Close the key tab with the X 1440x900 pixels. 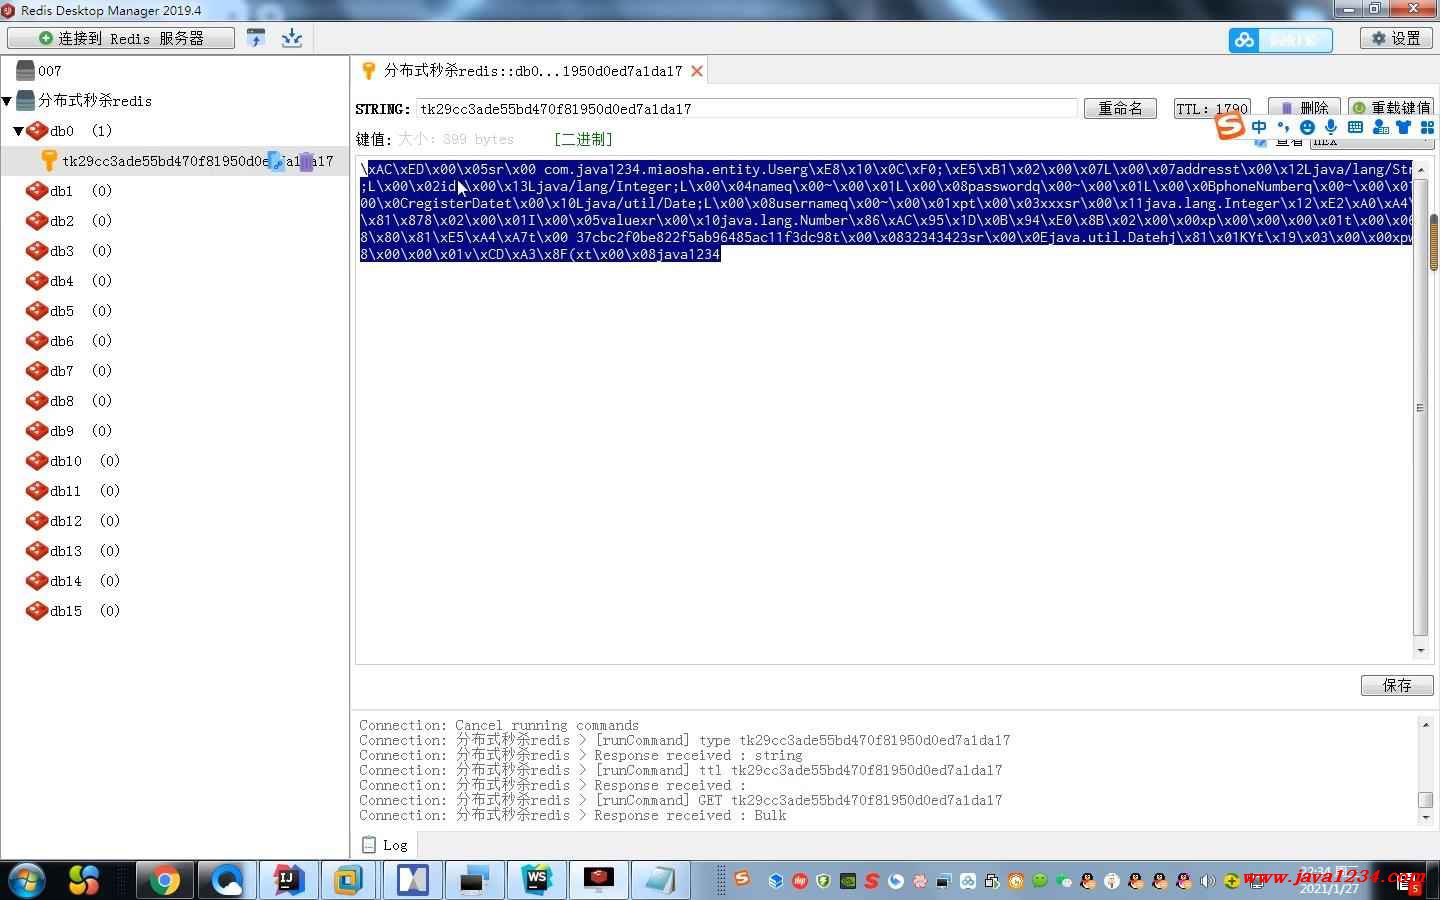click(x=697, y=71)
